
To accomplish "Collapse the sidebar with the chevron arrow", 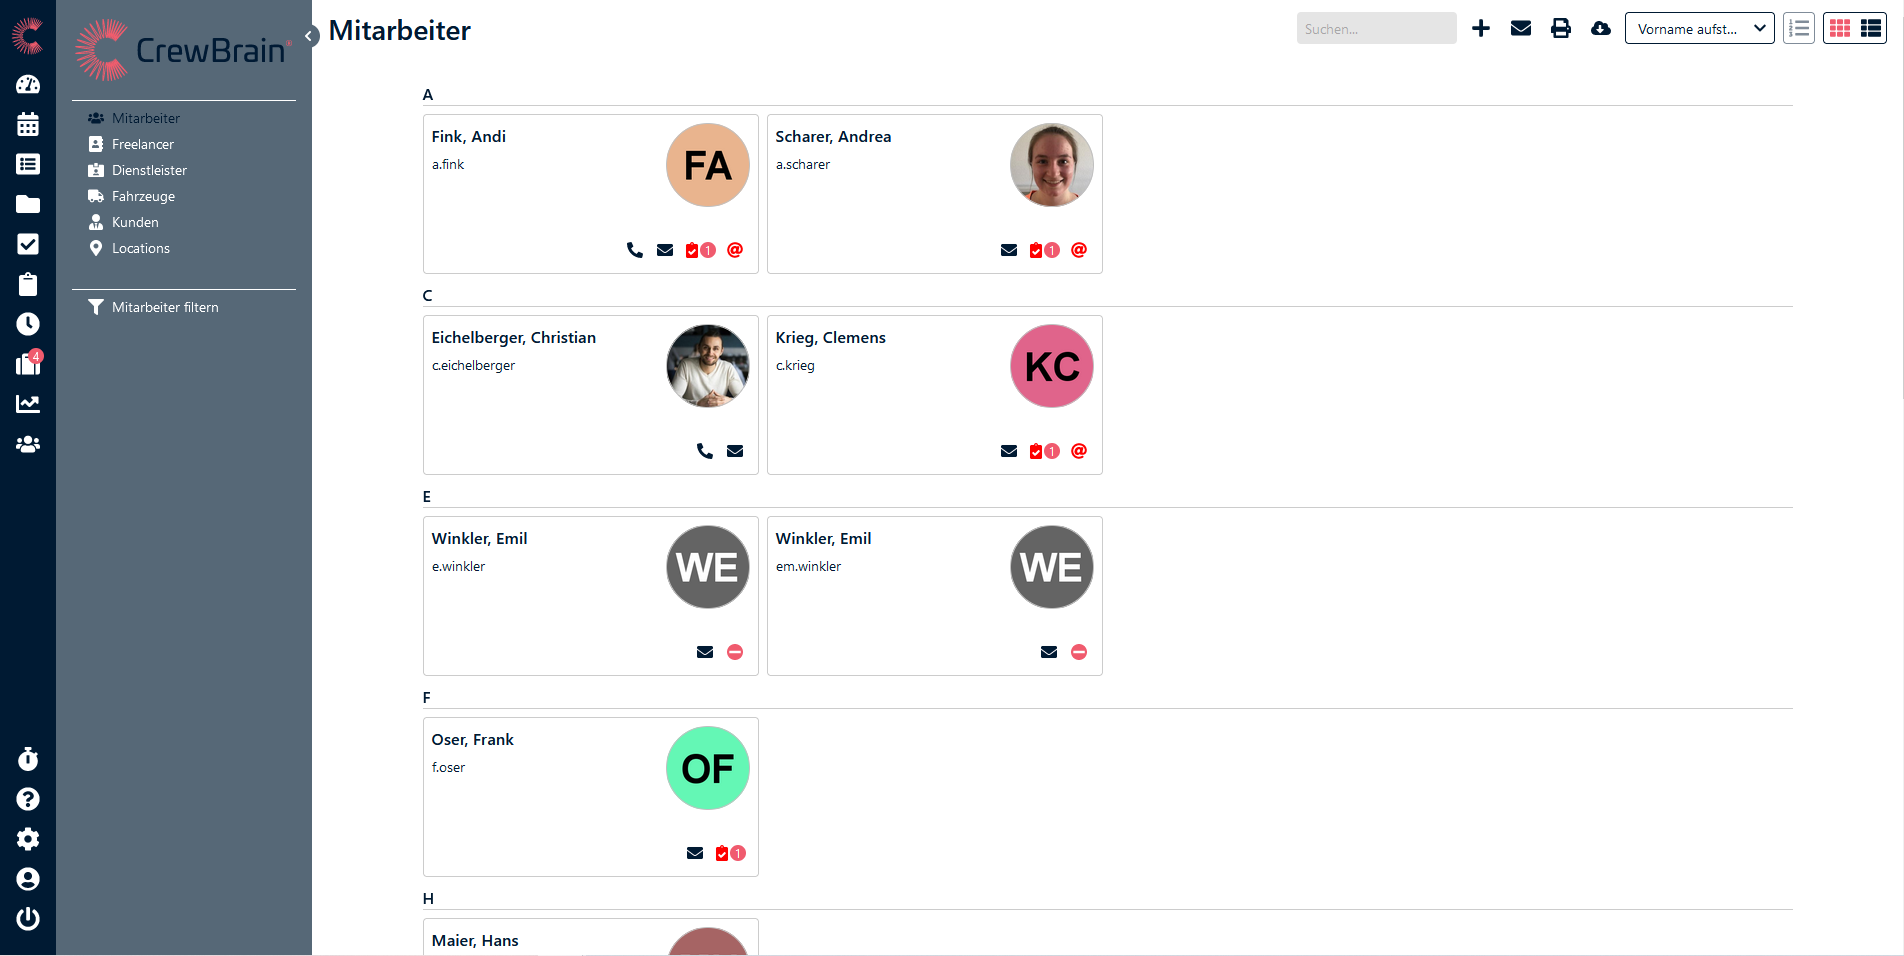I will [x=310, y=36].
